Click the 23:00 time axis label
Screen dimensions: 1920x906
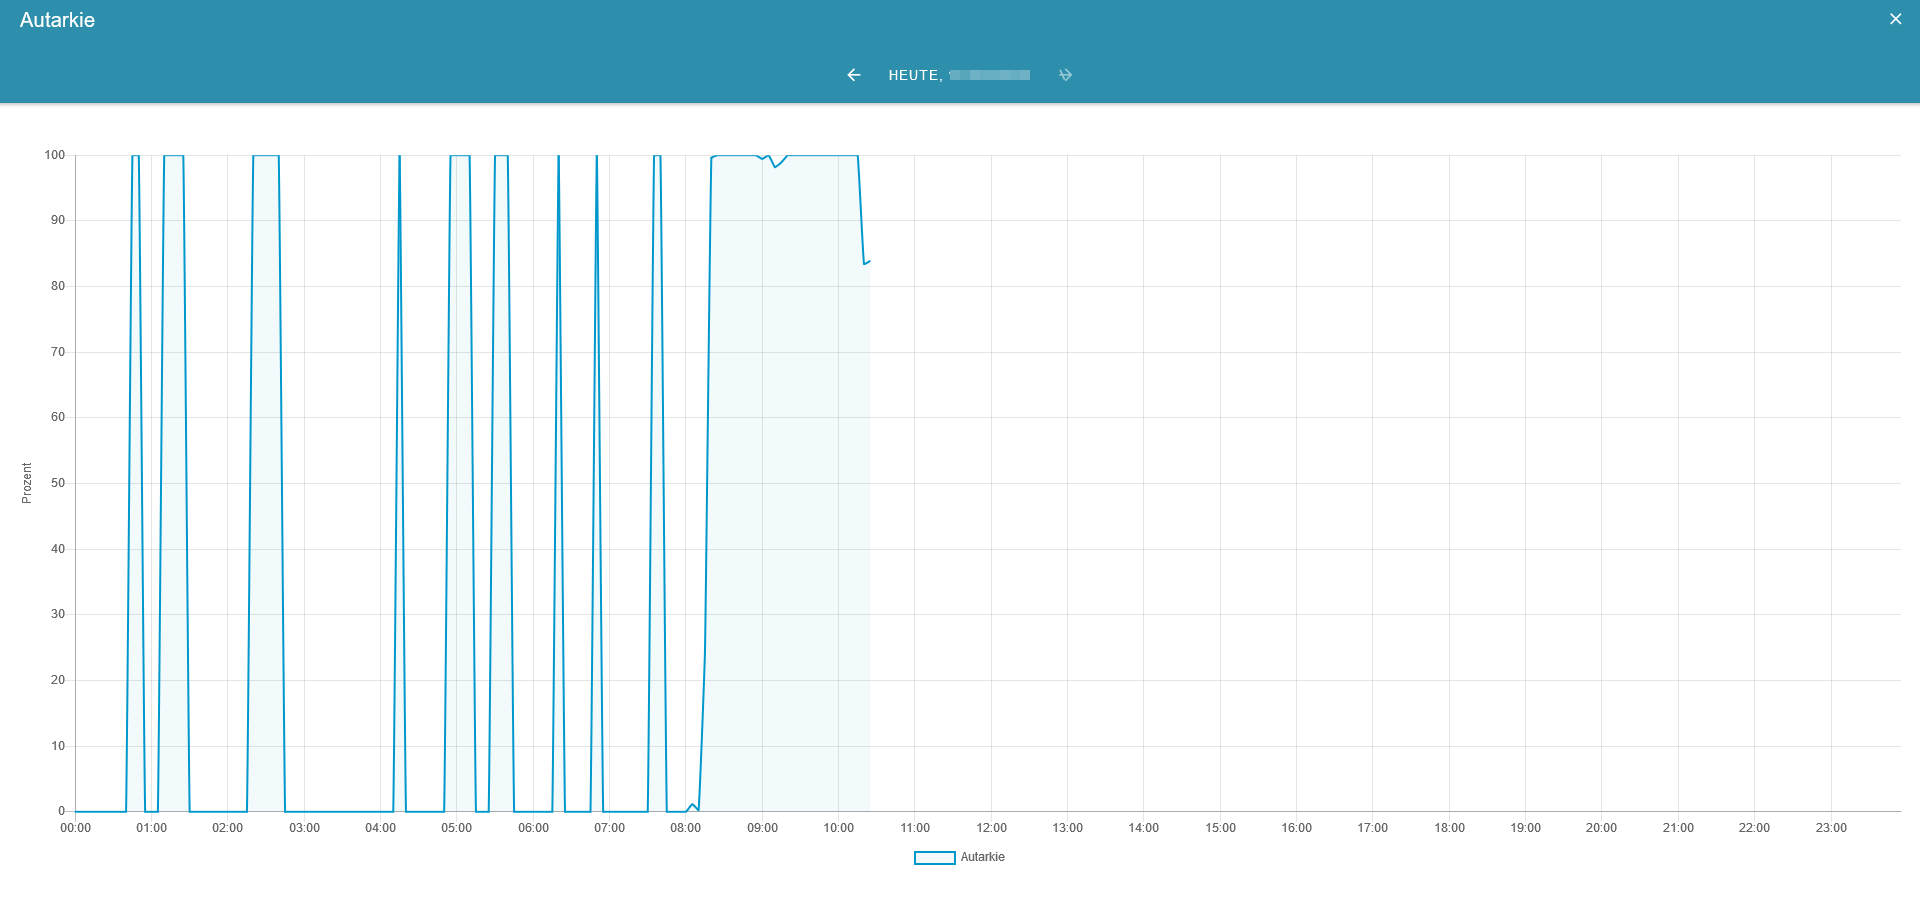click(x=1831, y=828)
